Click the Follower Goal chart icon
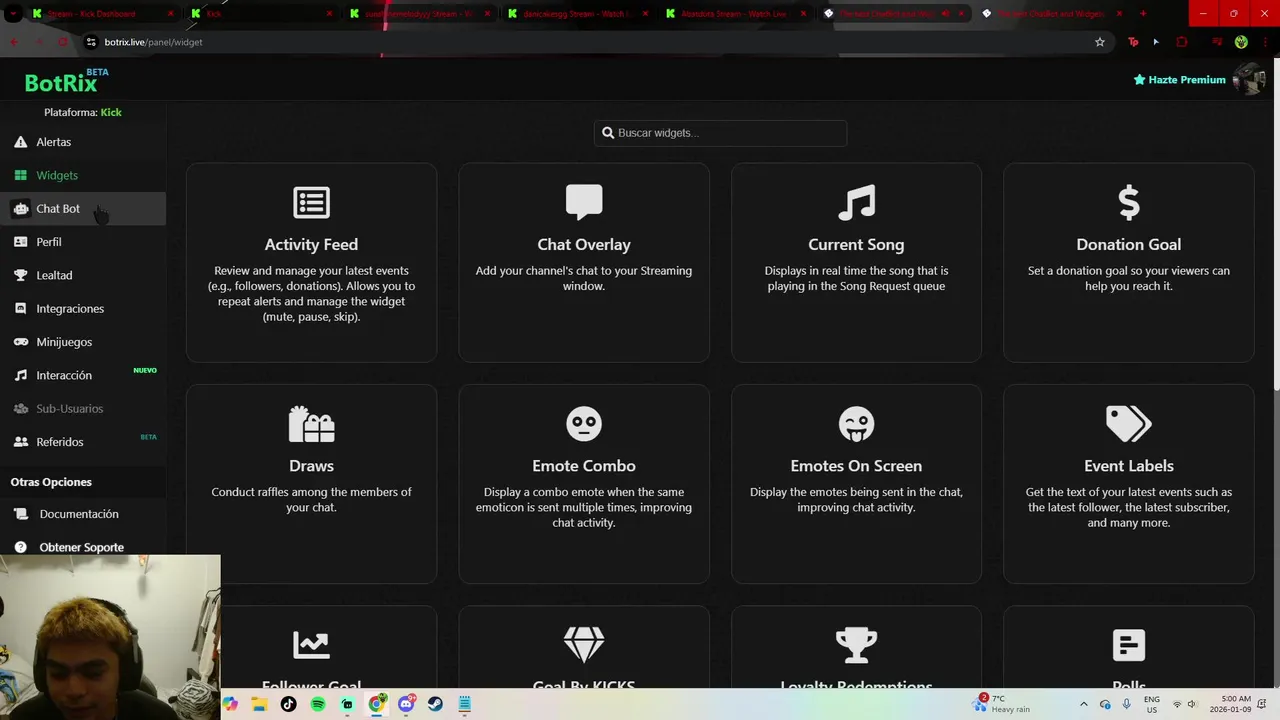The image size is (1280, 720). click(311, 645)
